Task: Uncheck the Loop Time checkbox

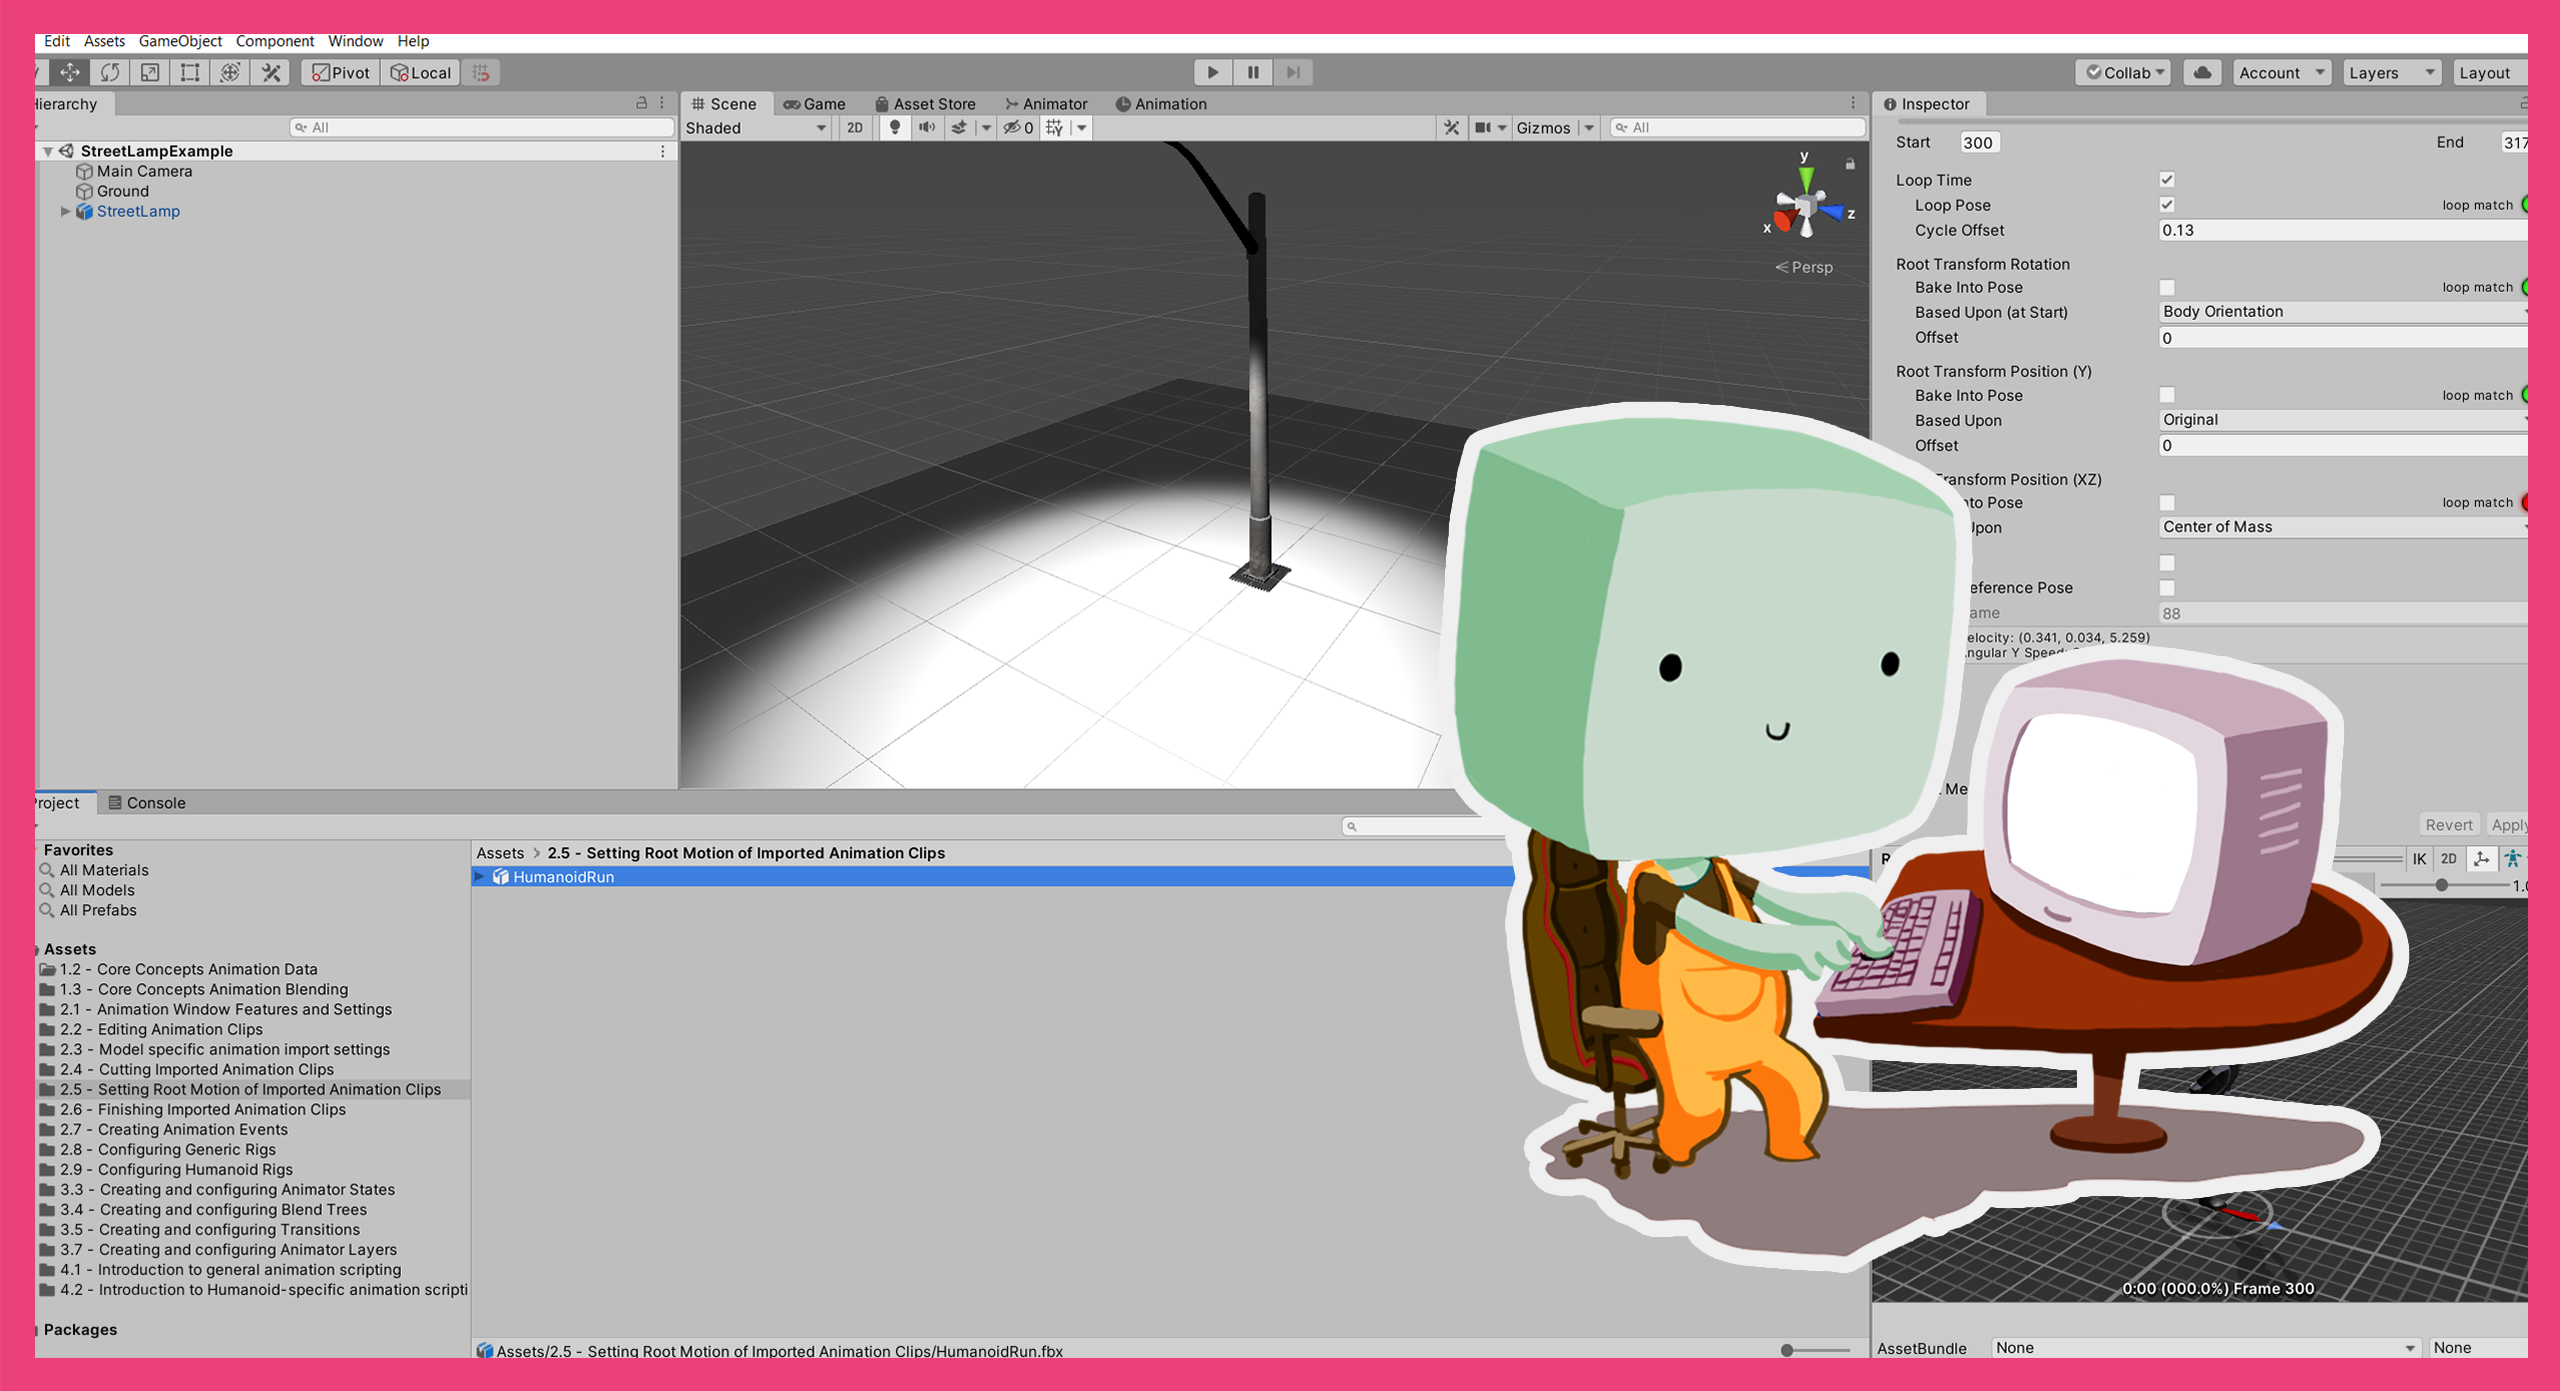Action: 2167,180
